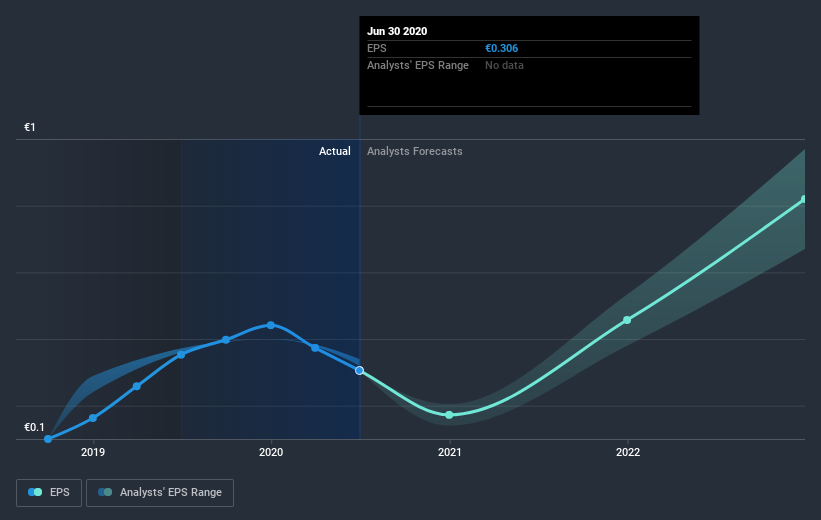Toggle the EPS legend series
Viewport: 821px width, 520px height.
(49, 492)
